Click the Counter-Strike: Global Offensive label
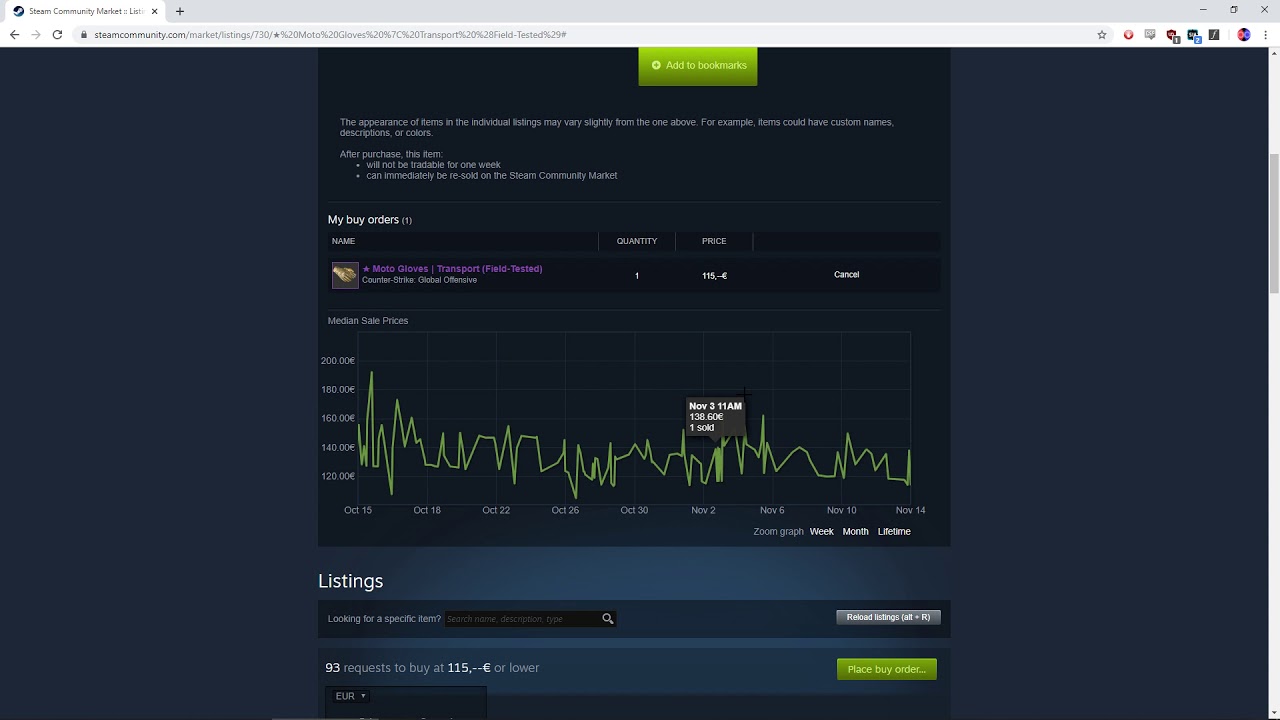Screen dimensions: 1280x720 coord(419,280)
